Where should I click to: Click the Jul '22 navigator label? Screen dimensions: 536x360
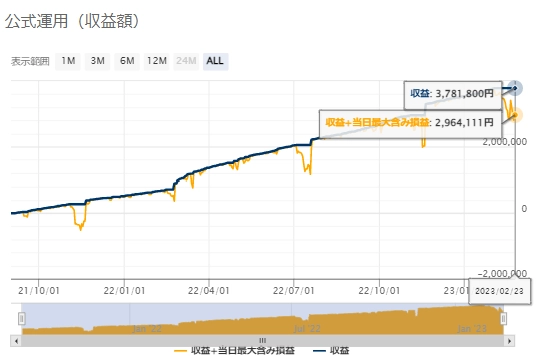307,329
